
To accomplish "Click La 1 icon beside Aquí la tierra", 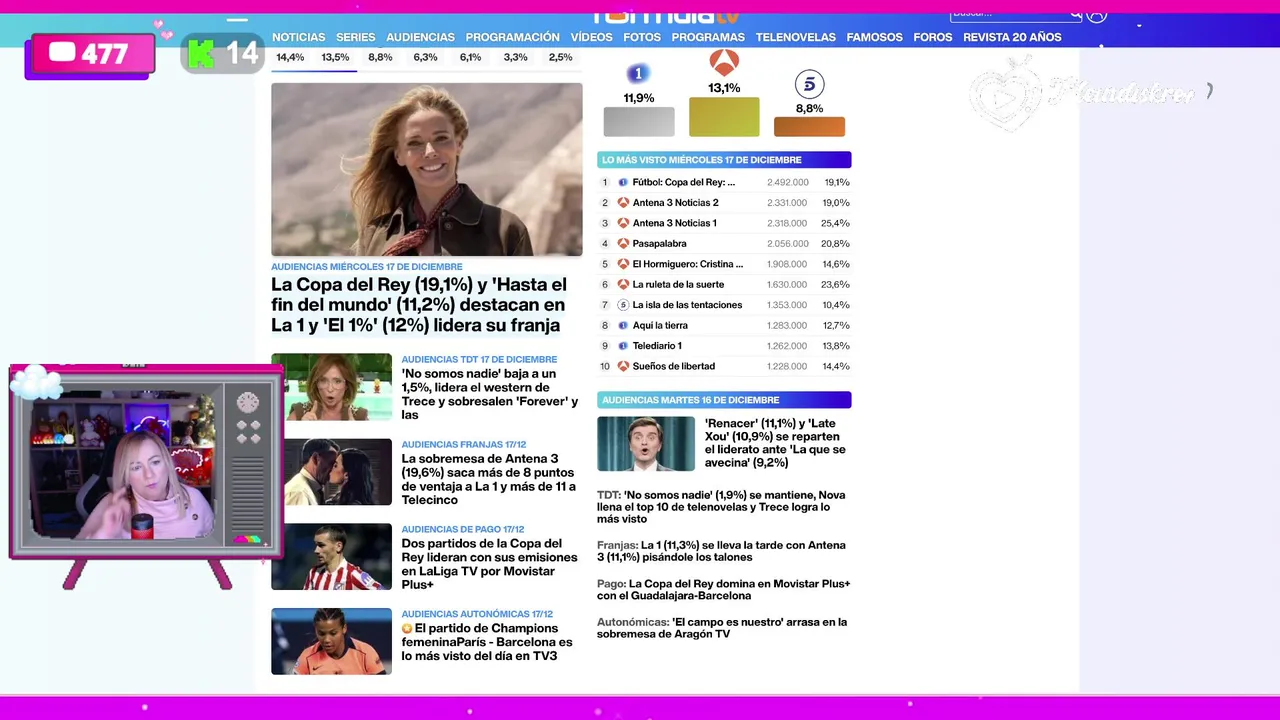I will [623, 325].
